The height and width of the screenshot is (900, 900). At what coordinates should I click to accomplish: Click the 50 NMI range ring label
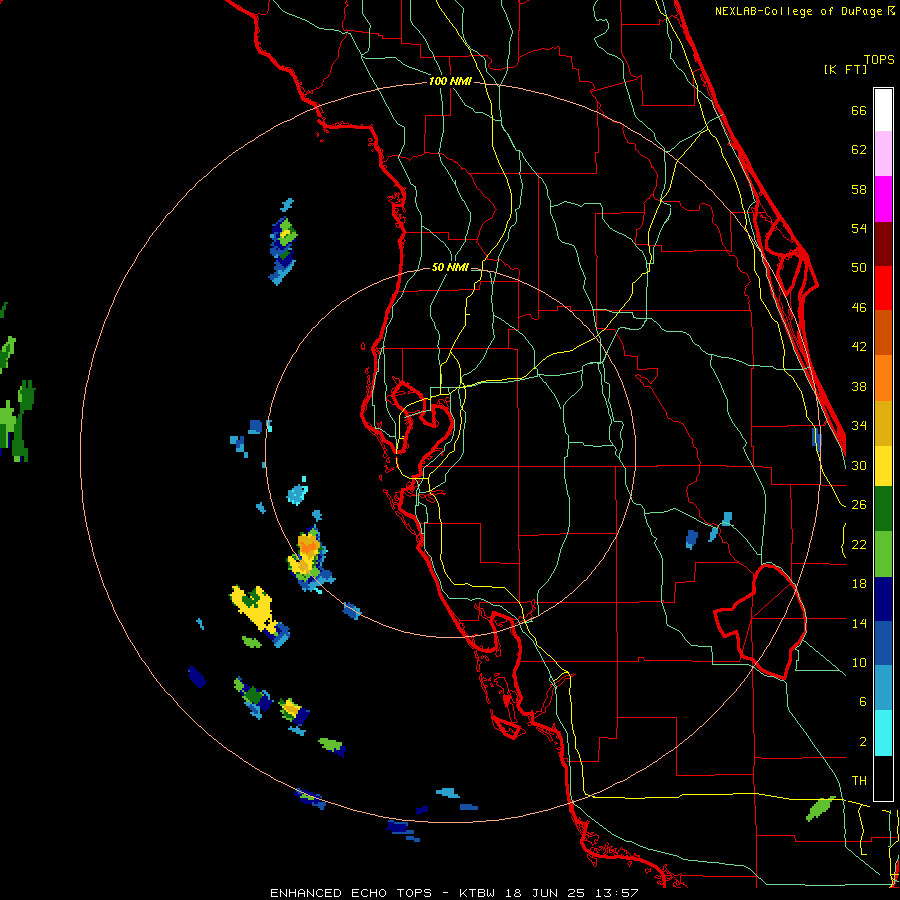pyautogui.click(x=449, y=267)
